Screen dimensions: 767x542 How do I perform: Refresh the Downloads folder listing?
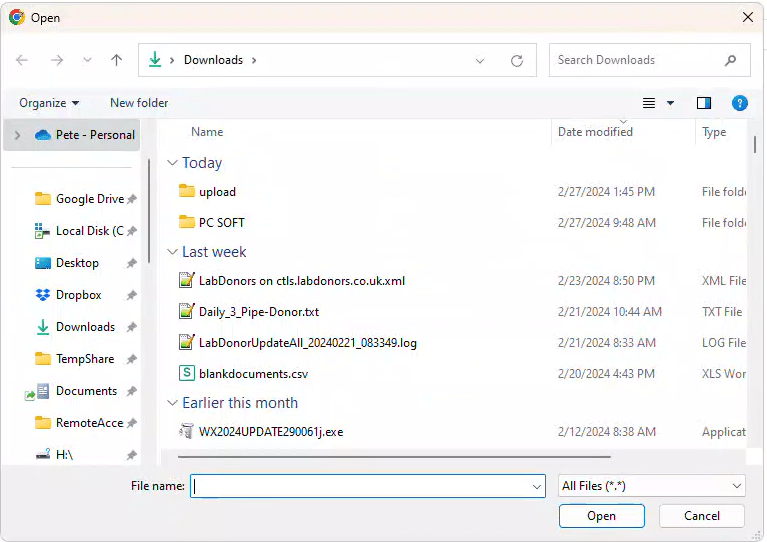pyautogui.click(x=517, y=60)
